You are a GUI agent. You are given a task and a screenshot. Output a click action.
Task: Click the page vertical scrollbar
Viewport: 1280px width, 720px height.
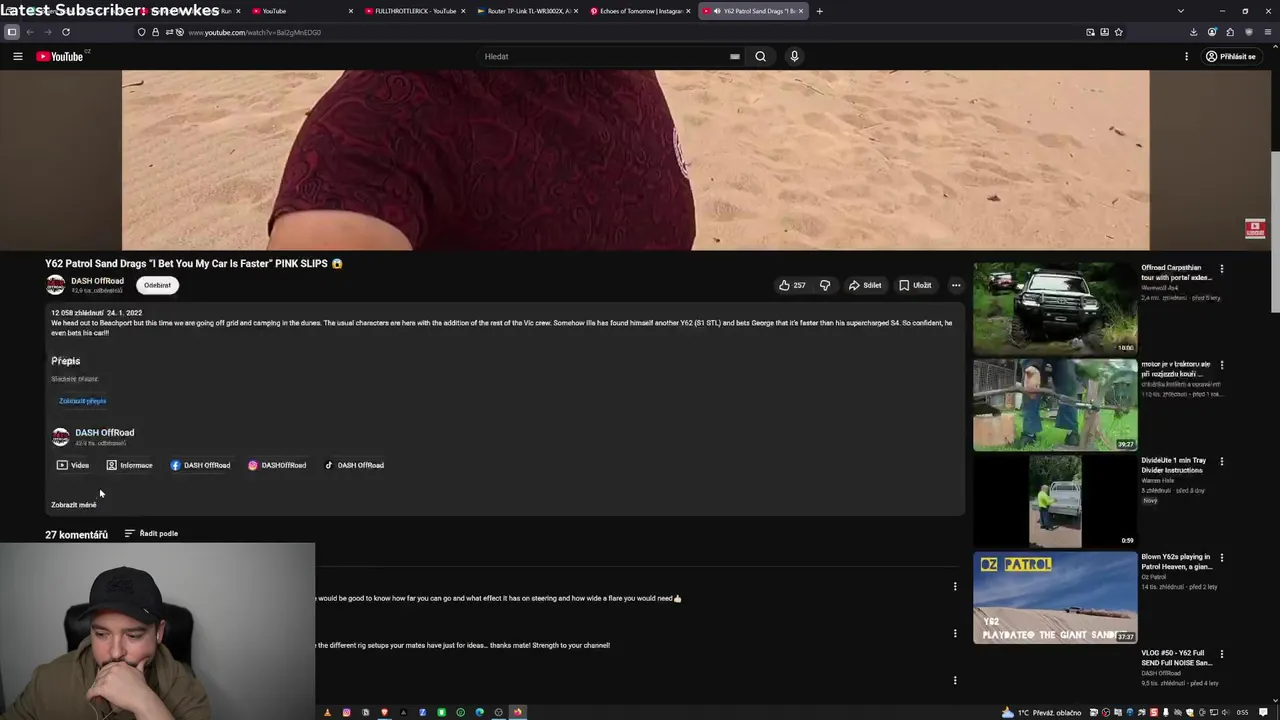(1275, 232)
